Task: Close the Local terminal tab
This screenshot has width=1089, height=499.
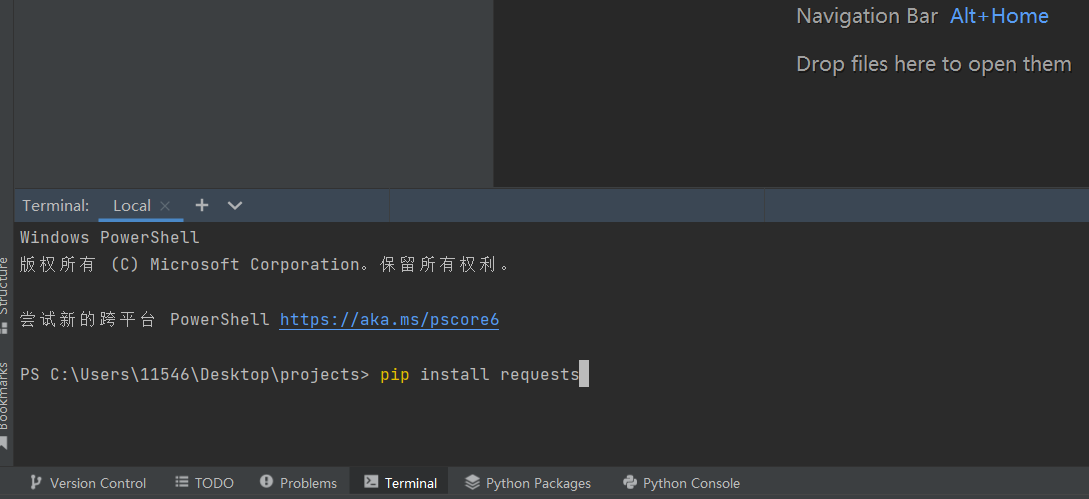Action: click(165, 206)
